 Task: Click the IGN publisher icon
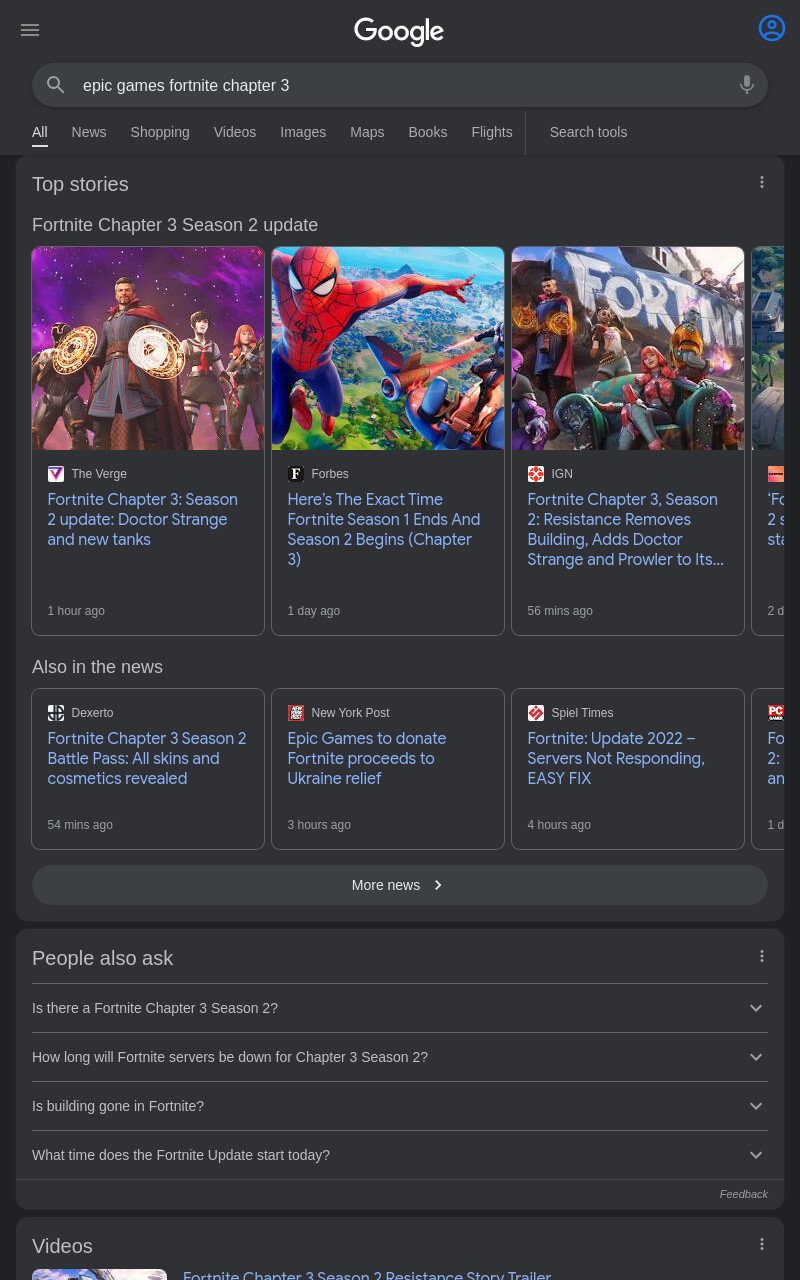pos(536,474)
